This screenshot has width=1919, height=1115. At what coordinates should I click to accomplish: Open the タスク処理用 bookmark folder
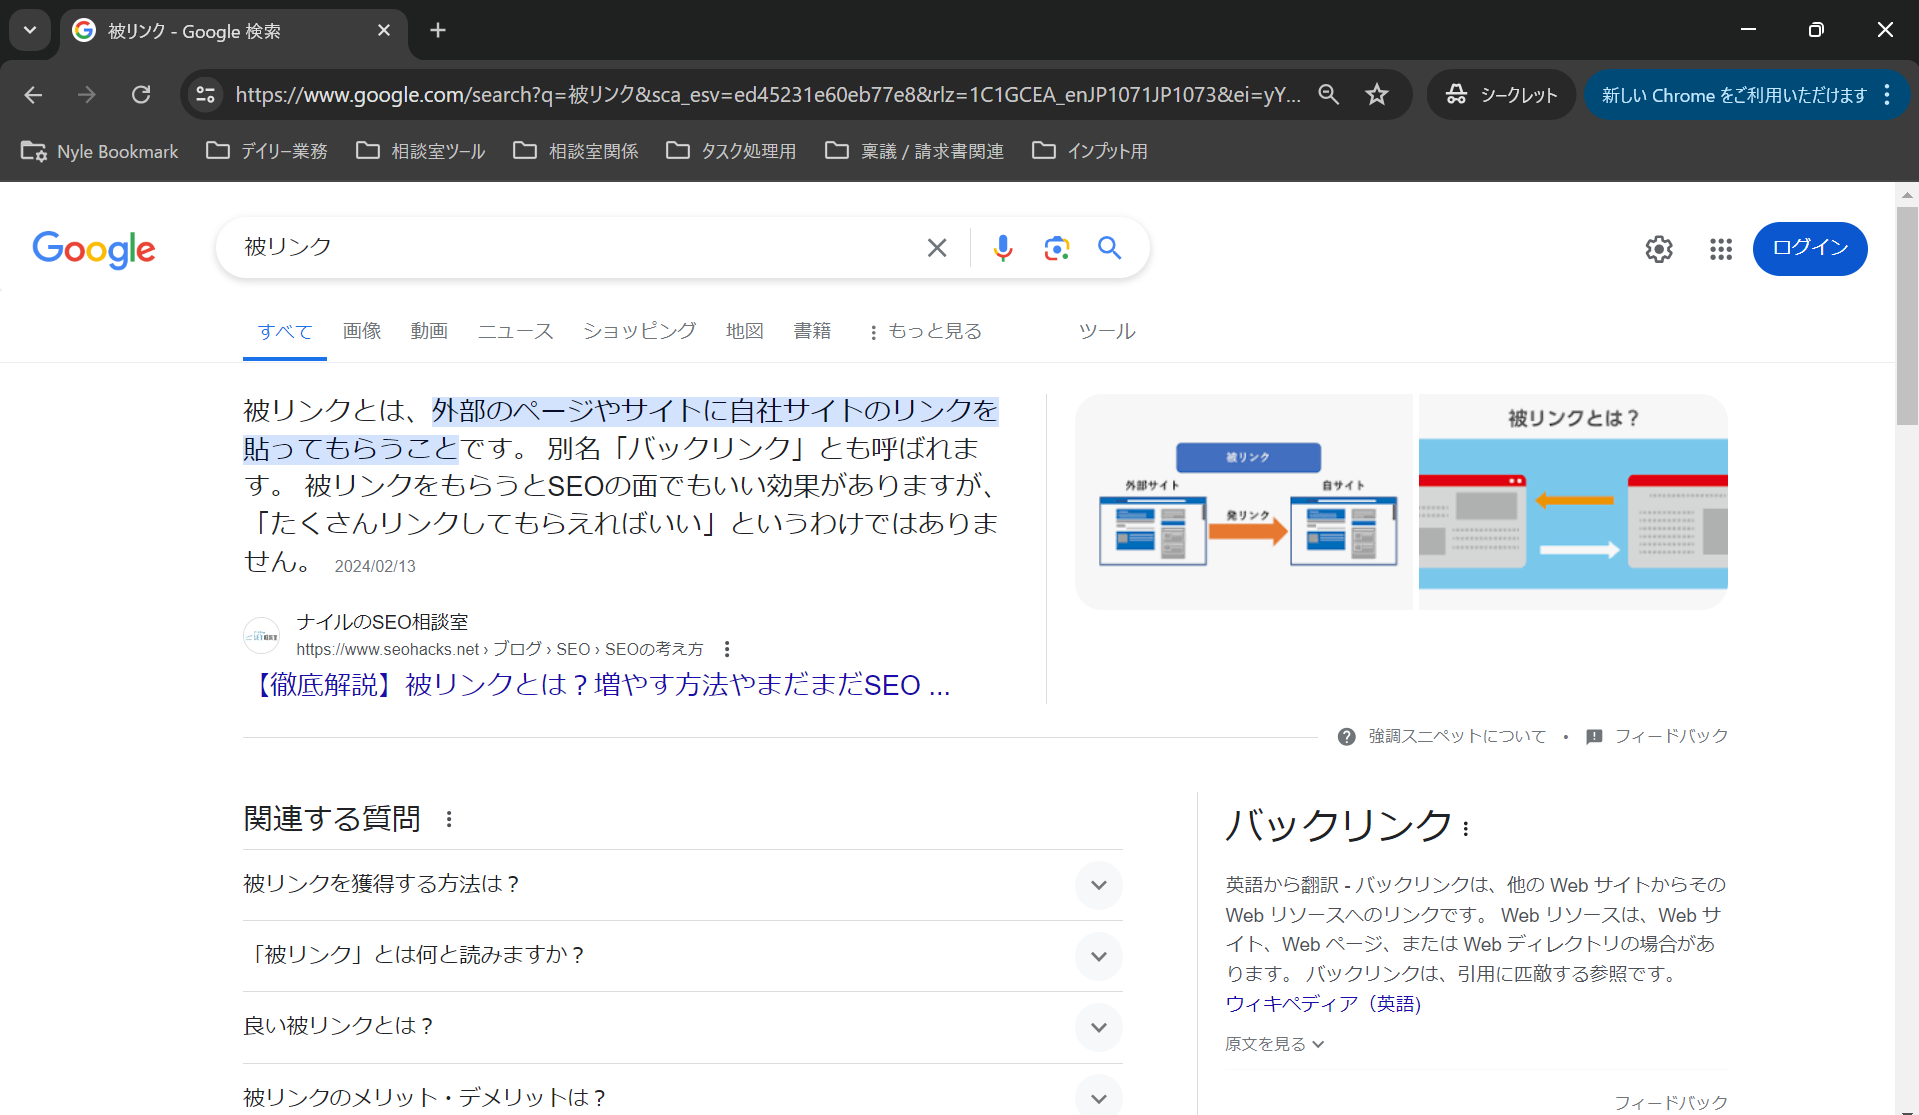pos(732,151)
